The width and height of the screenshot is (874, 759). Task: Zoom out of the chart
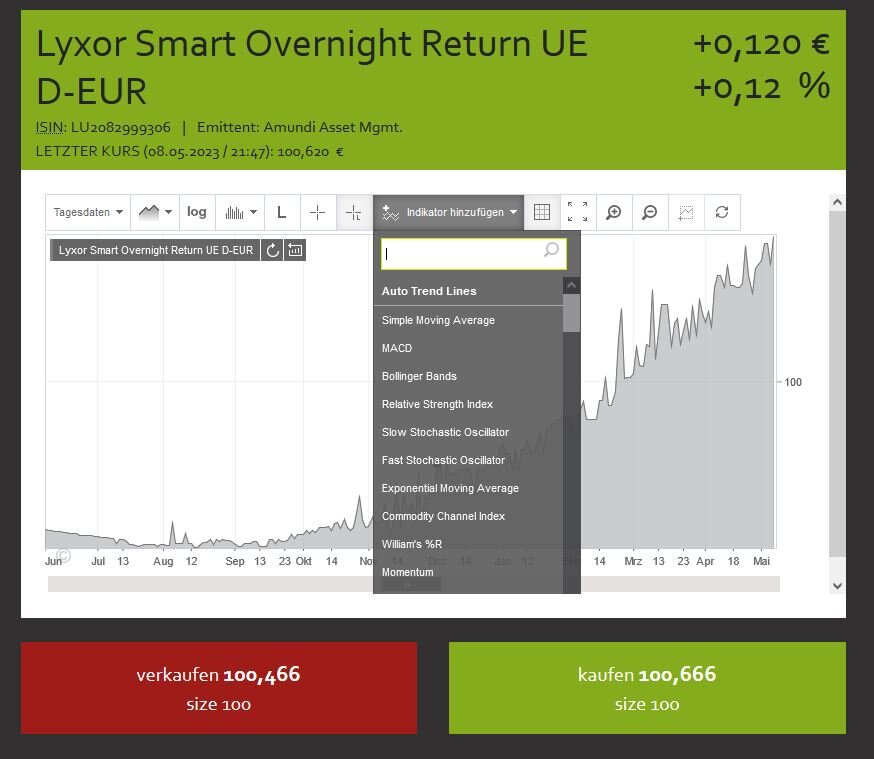pos(650,212)
